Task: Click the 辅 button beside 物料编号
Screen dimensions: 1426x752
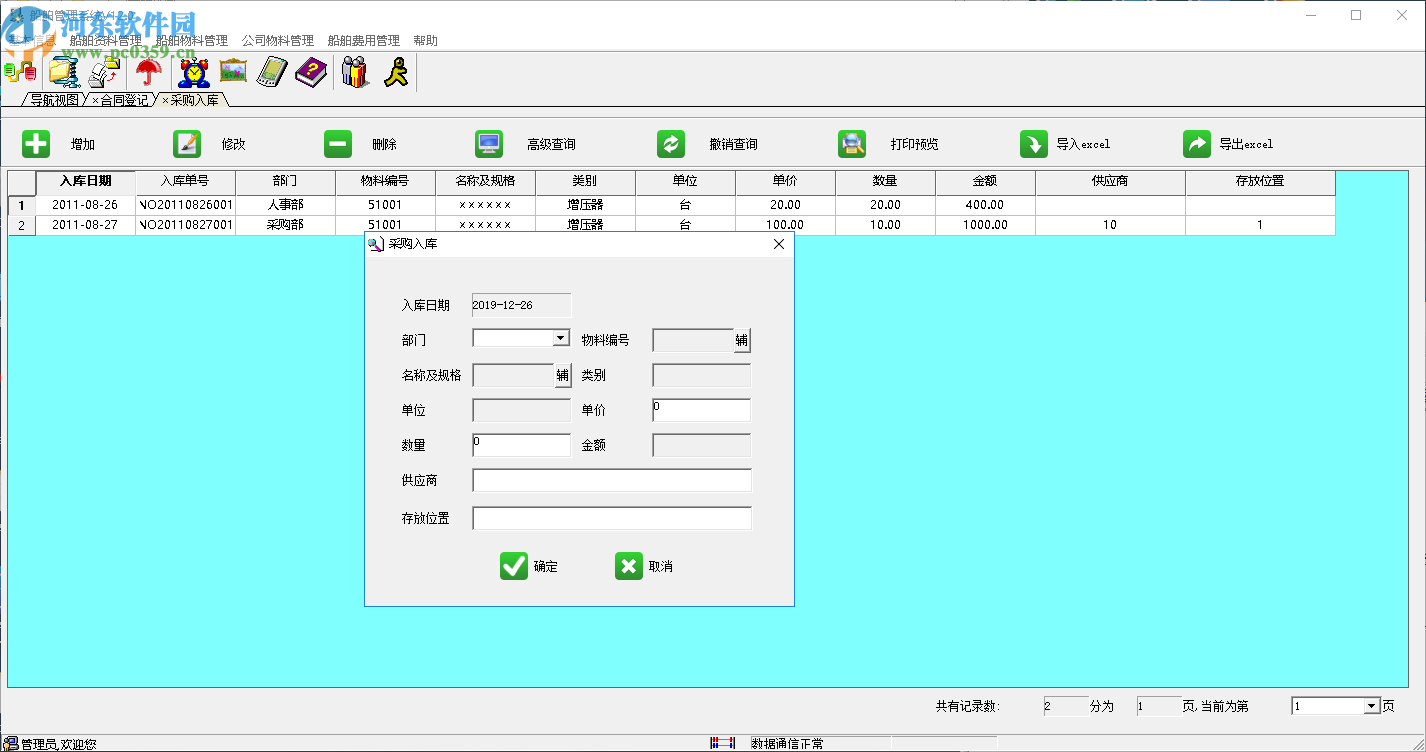Action: click(x=741, y=340)
